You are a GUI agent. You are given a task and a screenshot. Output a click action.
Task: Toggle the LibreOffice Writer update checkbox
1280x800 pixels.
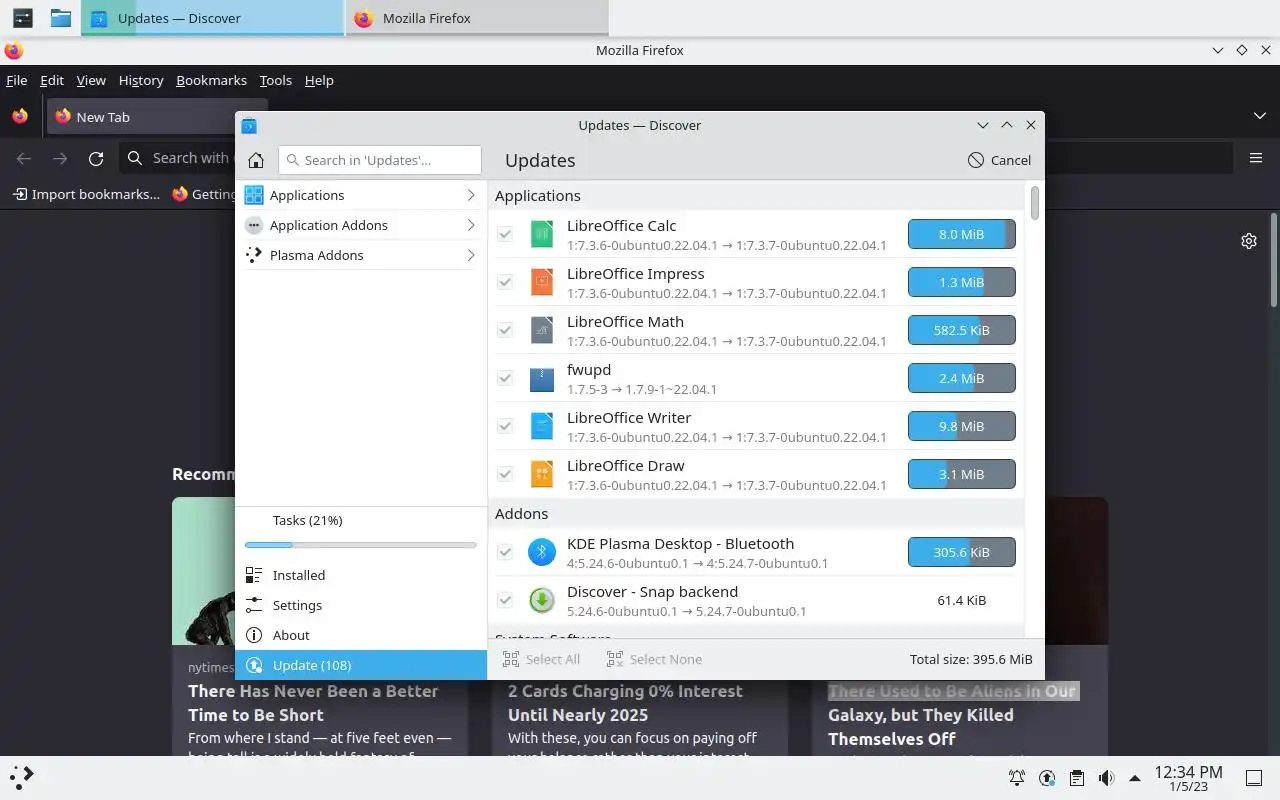(x=505, y=426)
